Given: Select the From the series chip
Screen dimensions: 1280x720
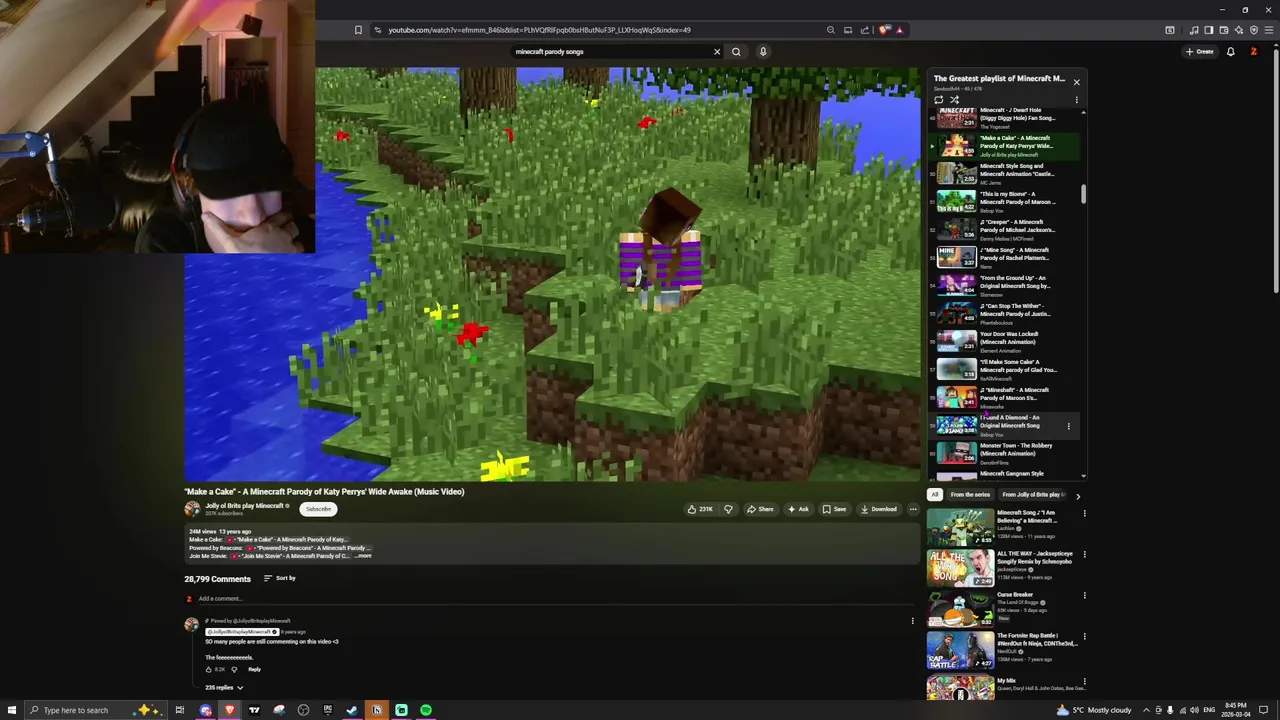Looking at the screenshot, I should coord(970,495).
